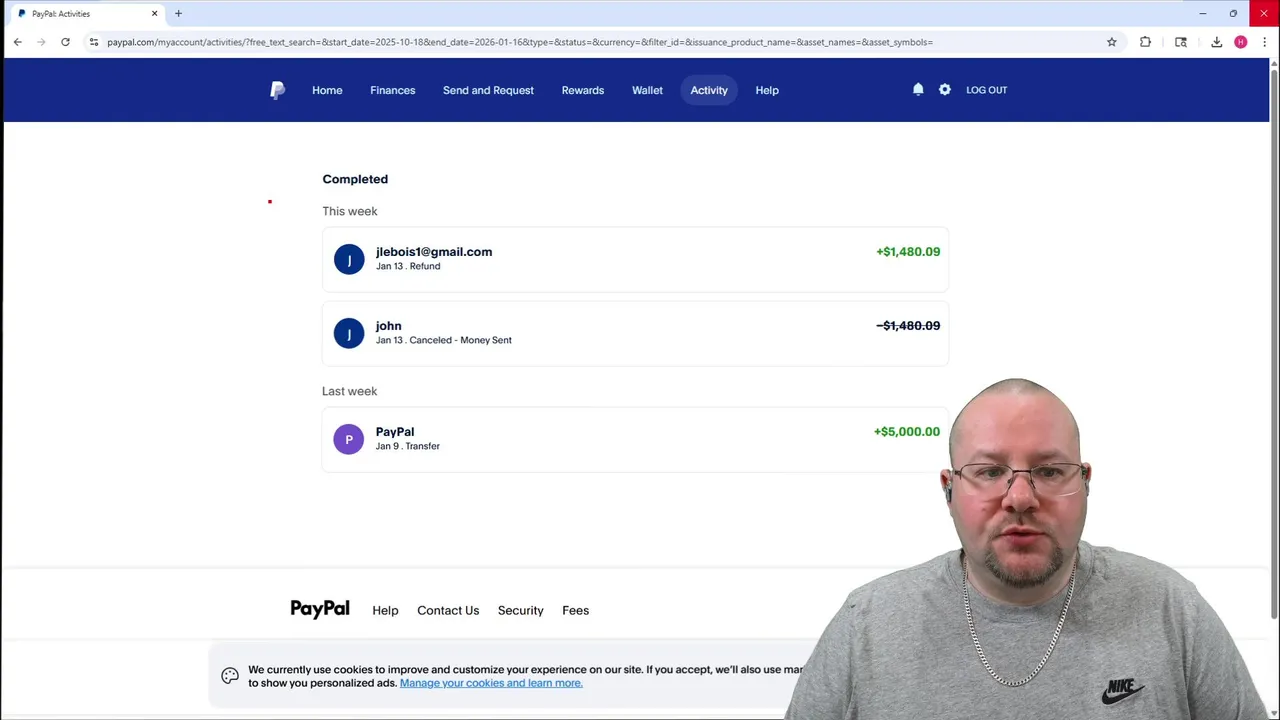Viewport: 1280px width, 720px height.
Task: Click the +$5,000.00 transfer amount
Action: 907,432
